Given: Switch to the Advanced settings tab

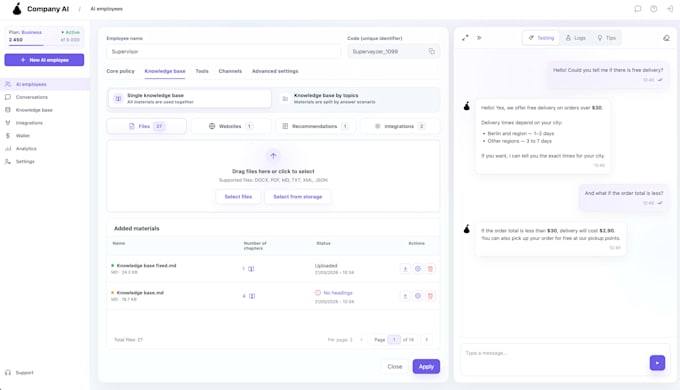Looking at the screenshot, I should coord(275,71).
